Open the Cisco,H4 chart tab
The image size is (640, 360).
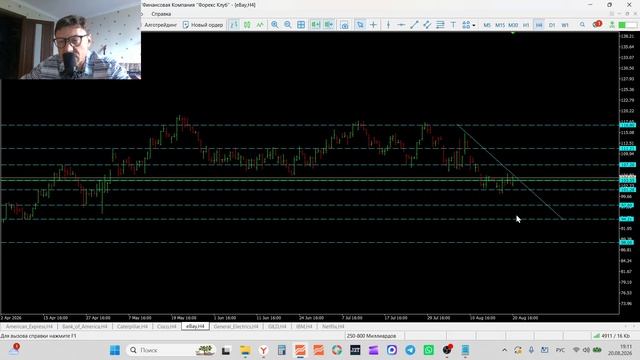tap(167, 327)
